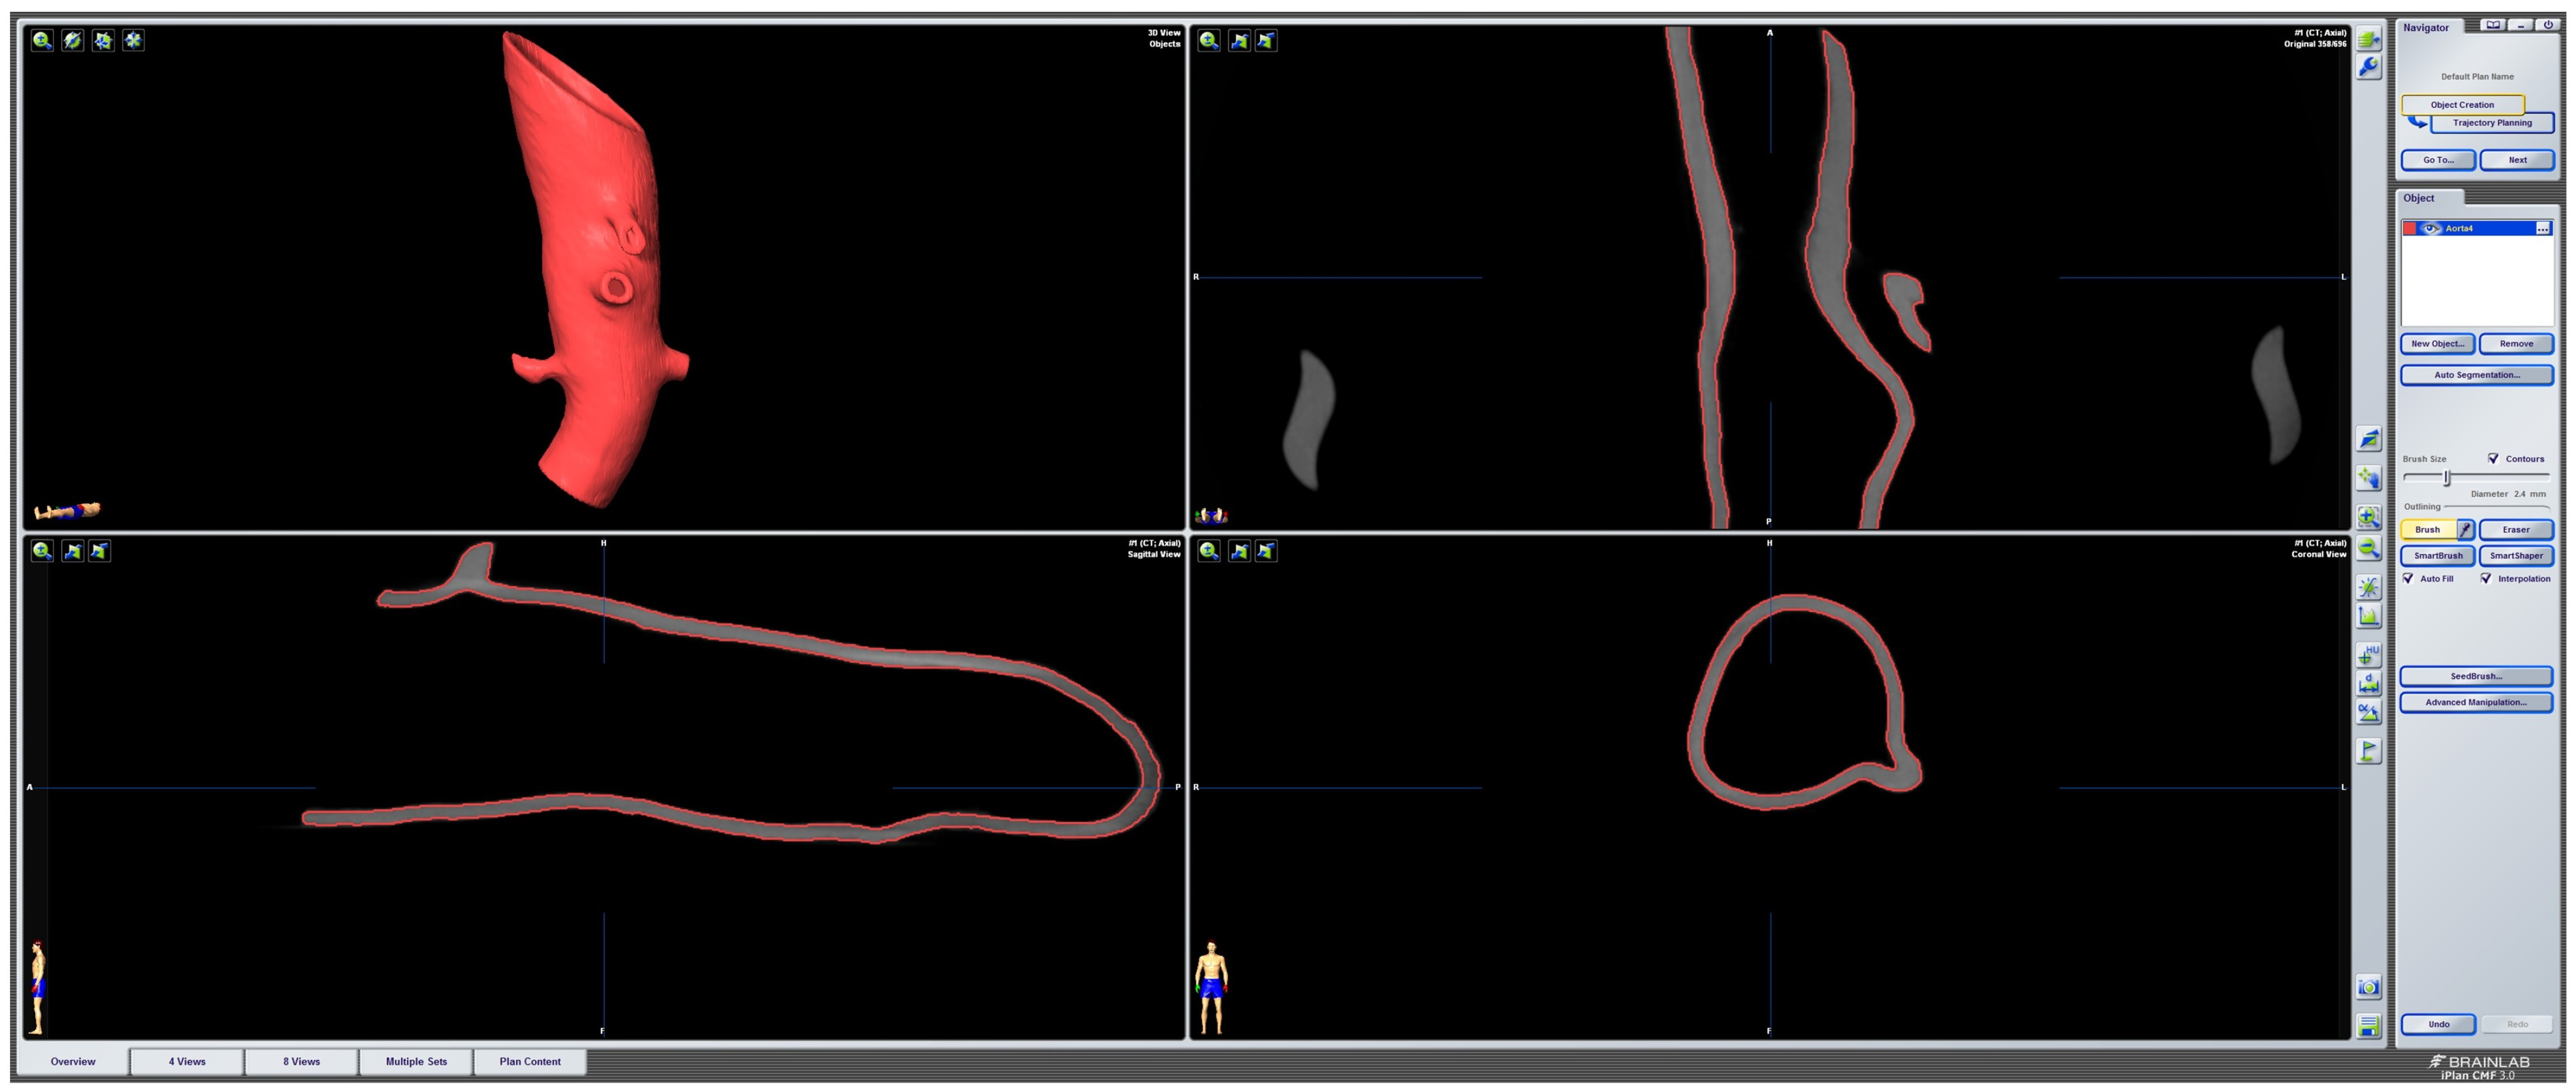Viewport: 2576px width, 1092px height.
Task: Select the distance measurement tool
Action: pos(2369,684)
